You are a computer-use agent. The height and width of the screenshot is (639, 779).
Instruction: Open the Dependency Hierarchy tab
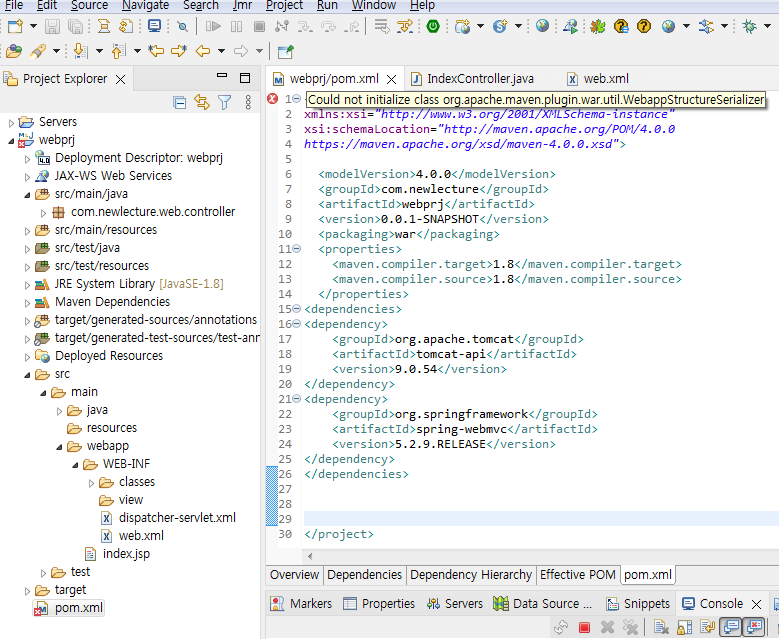pyautogui.click(x=470, y=574)
